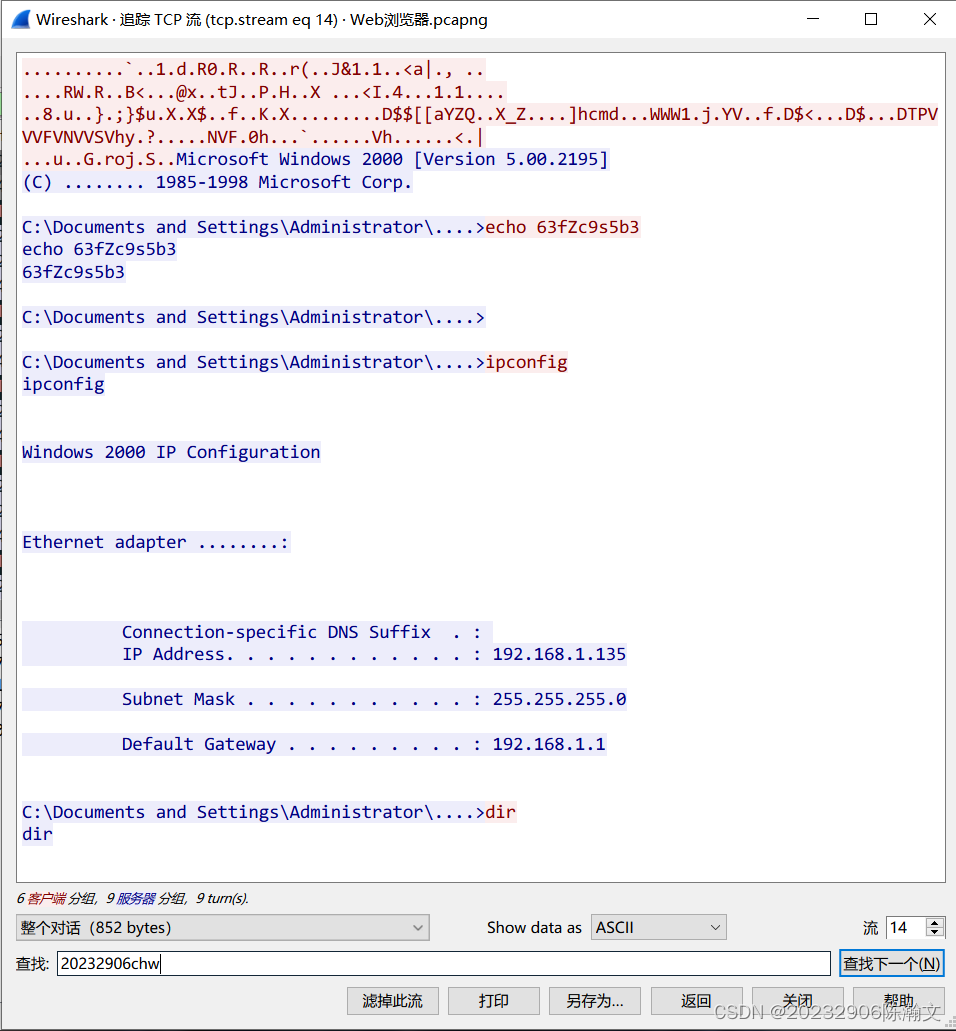The width and height of the screenshot is (956, 1031).
Task: Click 'Microsoft Windows 2000 [Version 5.00.2195]' text
Action: click(x=392, y=159)
